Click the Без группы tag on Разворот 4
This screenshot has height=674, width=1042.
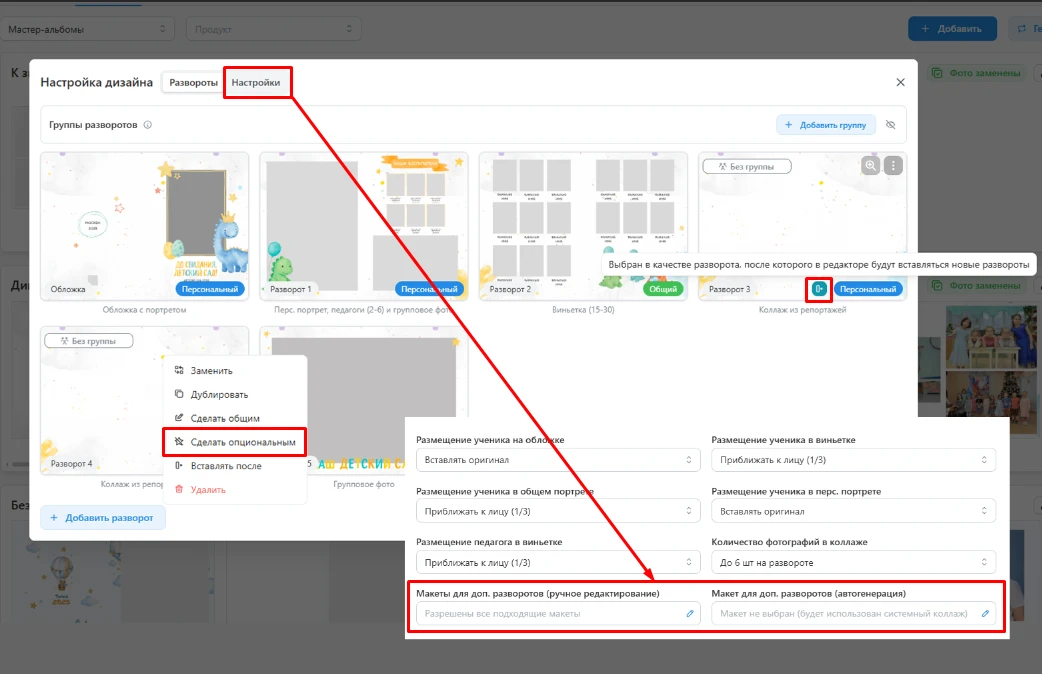tap(88, 340)
